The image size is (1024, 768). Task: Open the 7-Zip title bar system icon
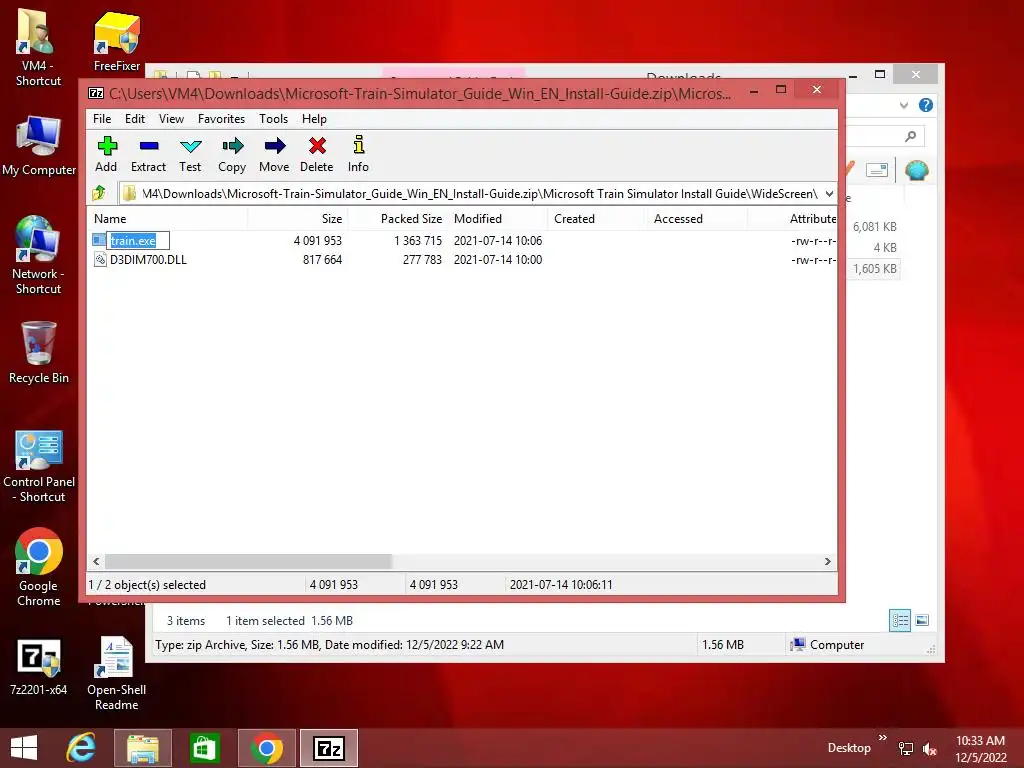(x=96, y=93)
